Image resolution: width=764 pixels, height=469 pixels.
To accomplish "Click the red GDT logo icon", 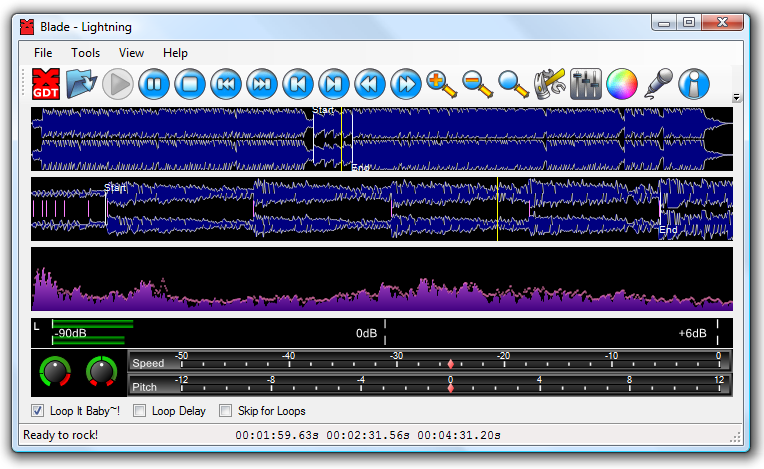I will [46, 84].
